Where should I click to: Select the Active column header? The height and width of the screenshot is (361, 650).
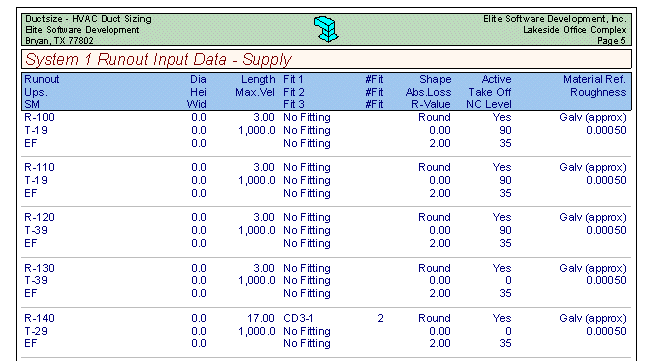(x=496, y=79)
